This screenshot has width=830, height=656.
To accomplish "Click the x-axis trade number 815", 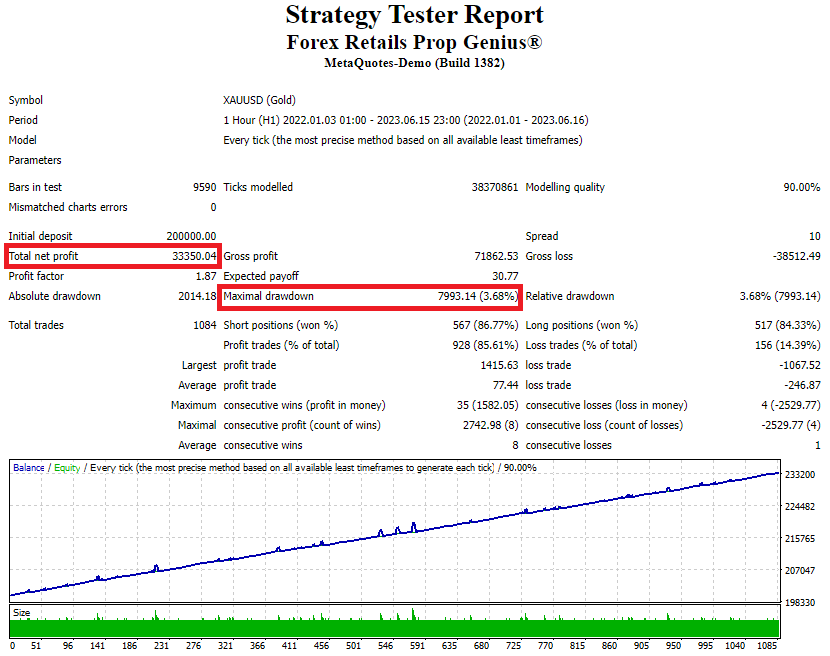I will pos(578,645).
